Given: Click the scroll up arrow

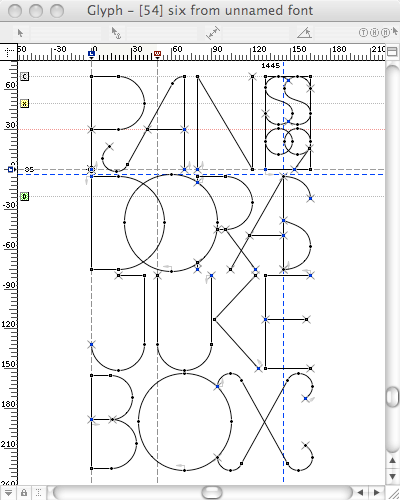Looking at the screenshot, I should 393,461.
